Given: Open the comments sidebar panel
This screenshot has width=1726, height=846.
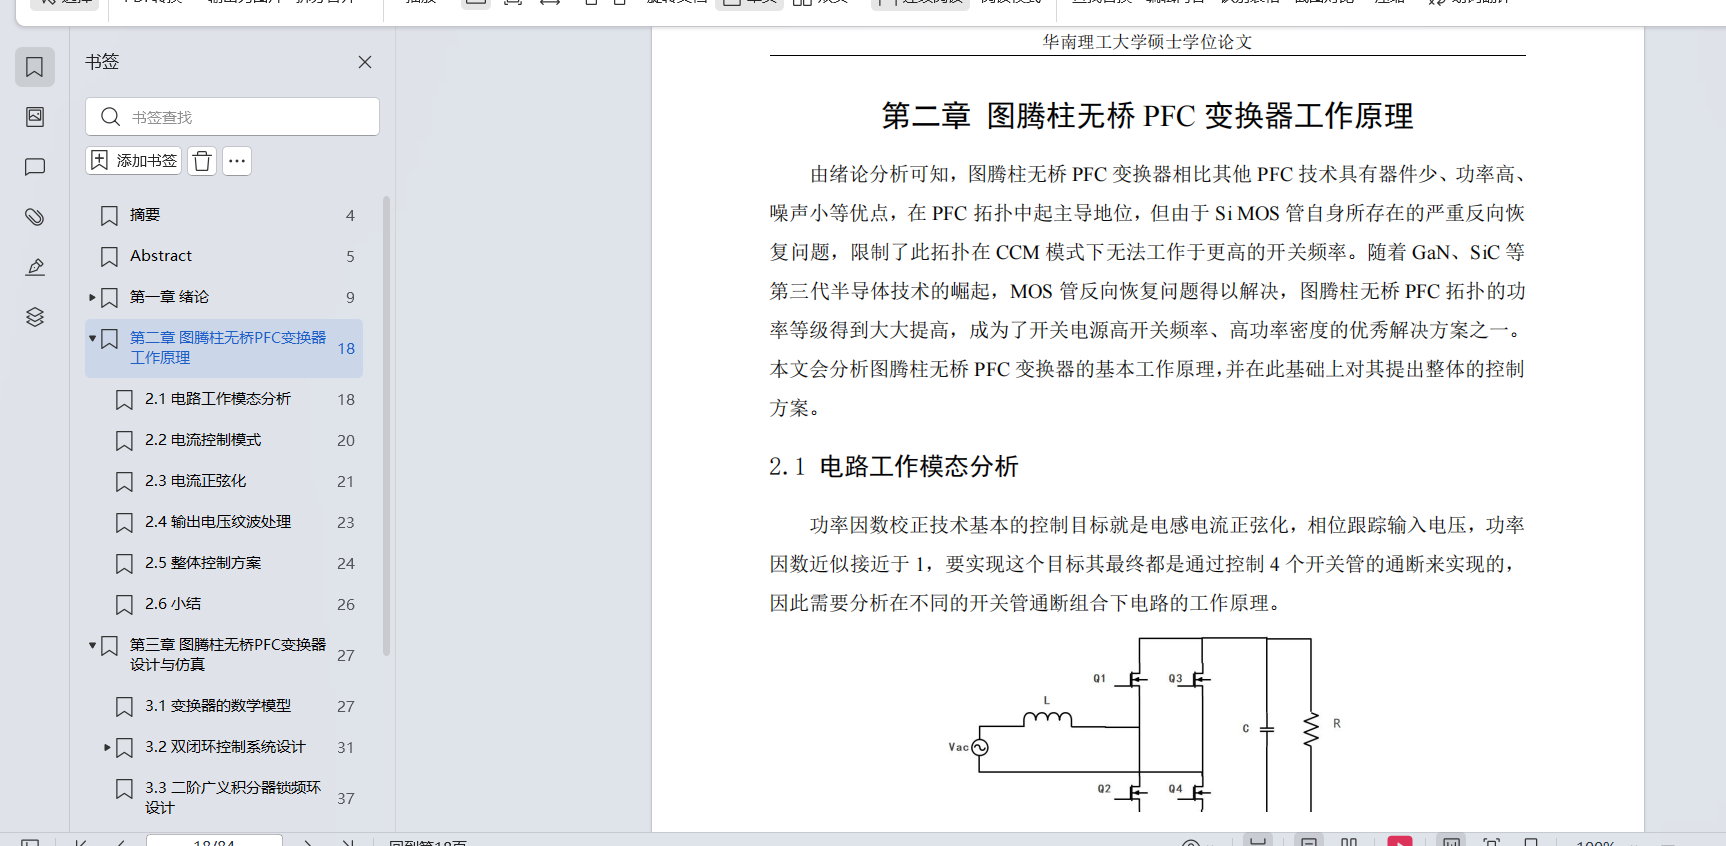Looking at the screenshot, I should pos(35,167).
